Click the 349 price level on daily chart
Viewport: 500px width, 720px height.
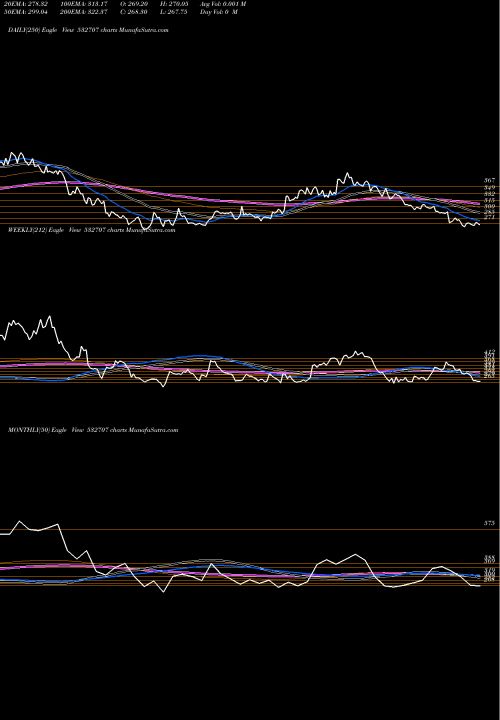click(489, 188)
